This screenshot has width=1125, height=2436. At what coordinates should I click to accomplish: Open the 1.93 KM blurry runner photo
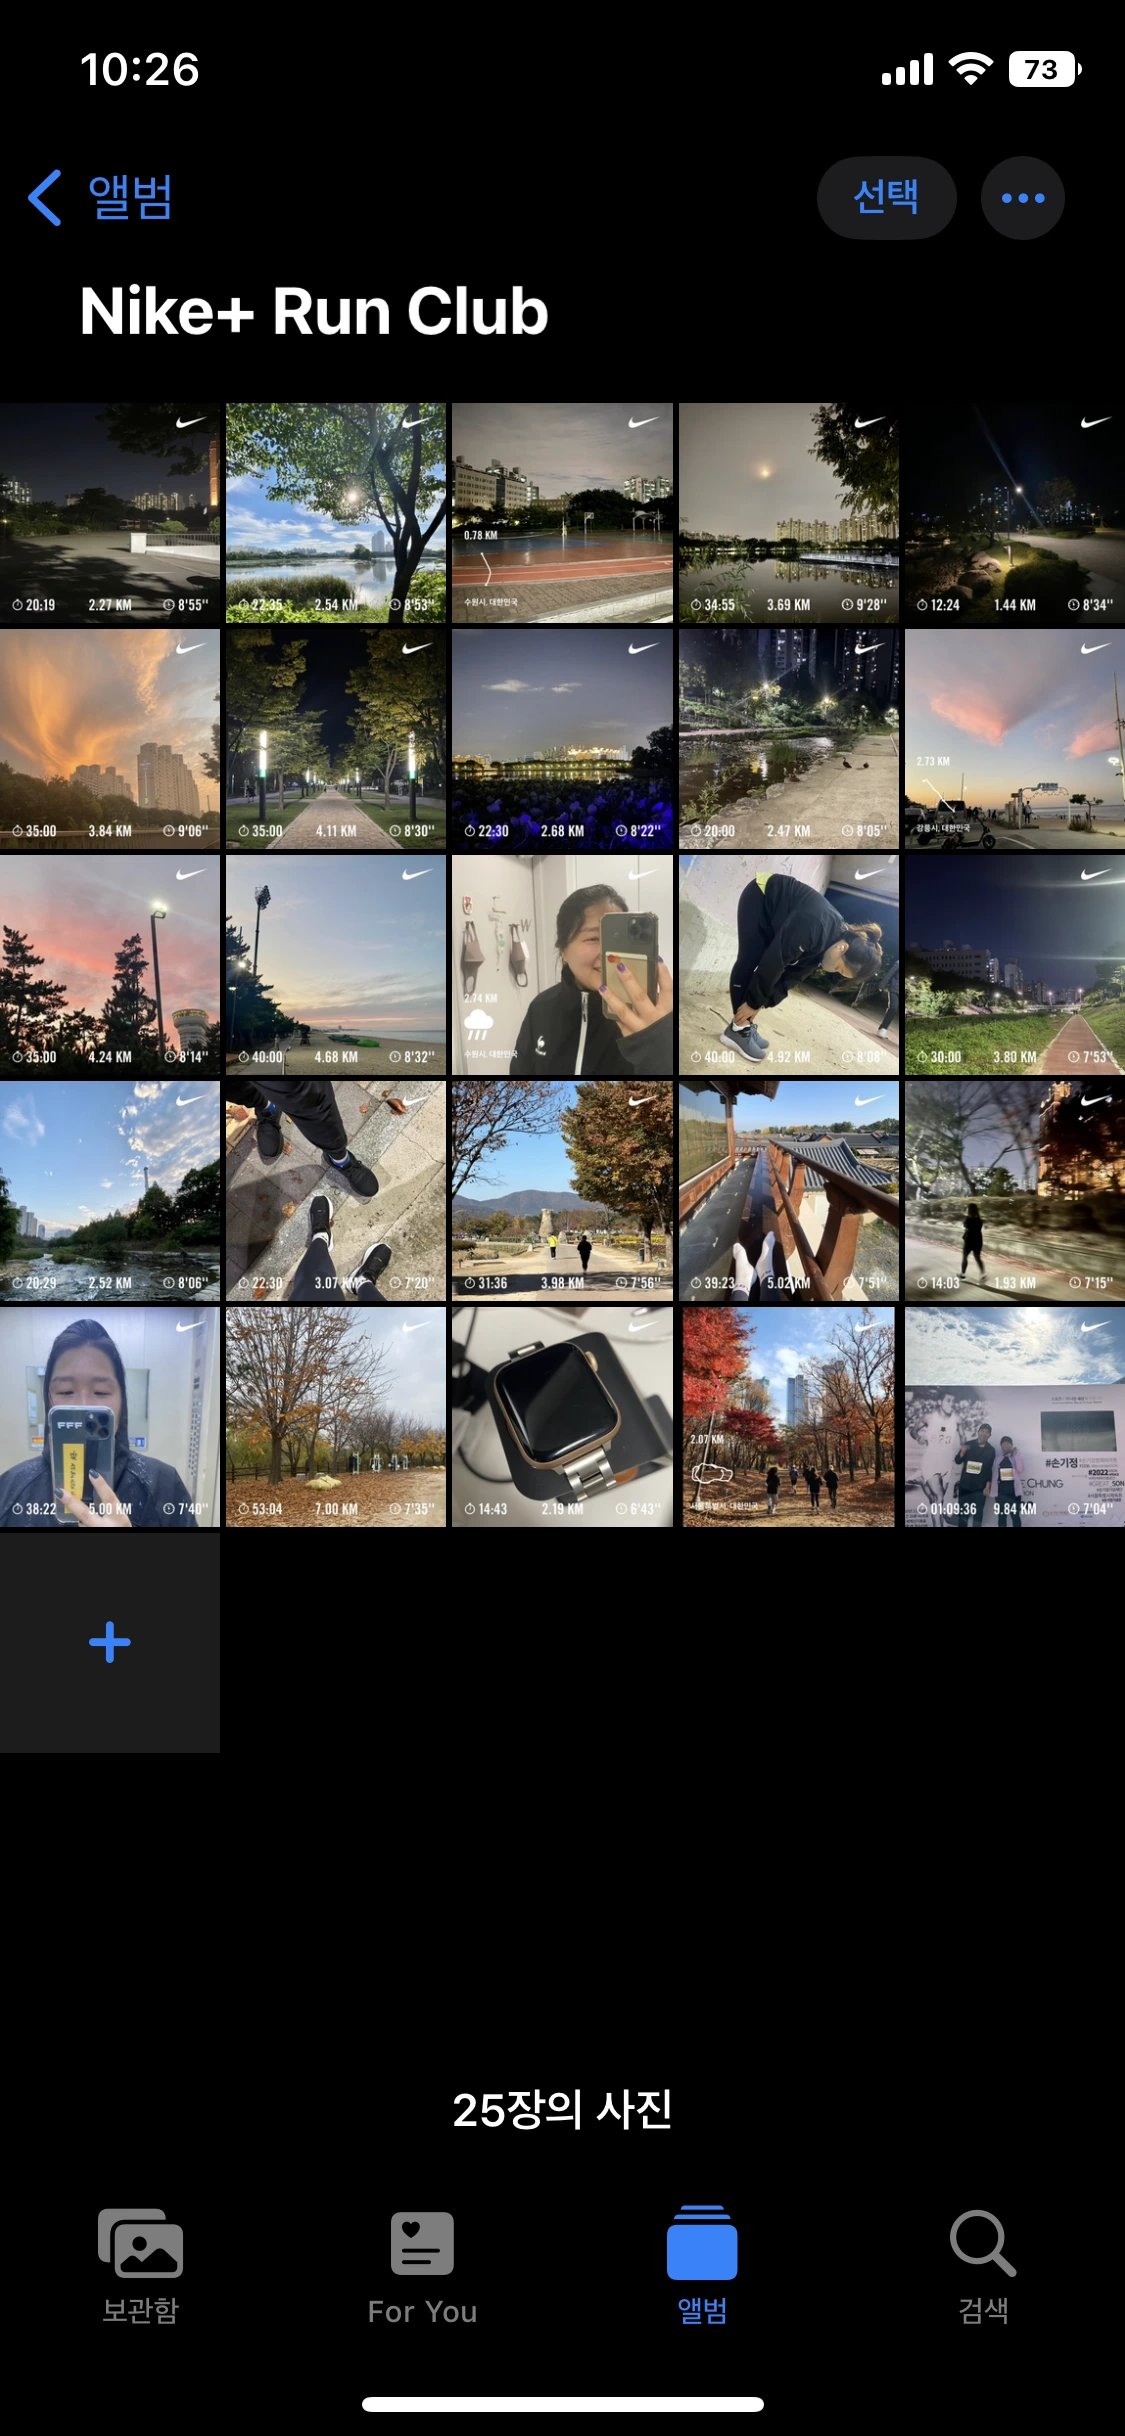point(1015,1191)
